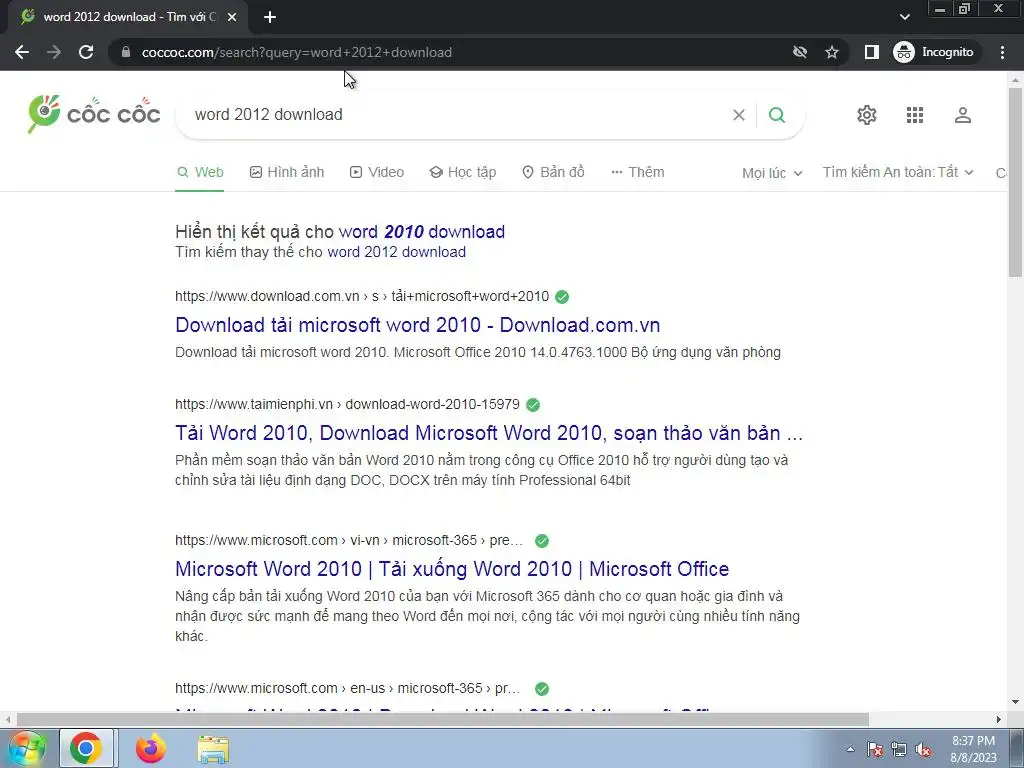The width and height of the screenshot is (1024, 768).
Task: Open a new tab with plus button
Action: [x=270, y=17]
